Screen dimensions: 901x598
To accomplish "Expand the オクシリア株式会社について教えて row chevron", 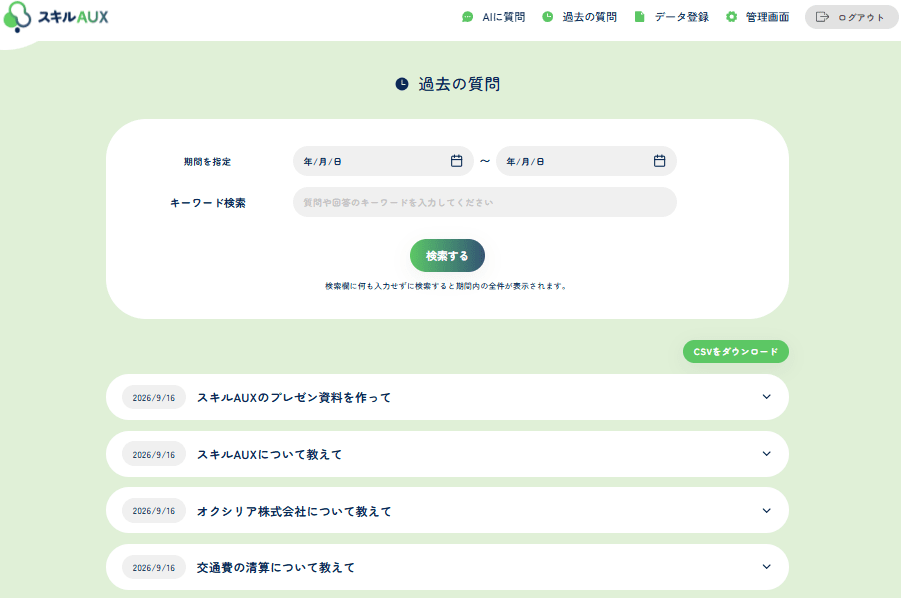I will 767,511.
